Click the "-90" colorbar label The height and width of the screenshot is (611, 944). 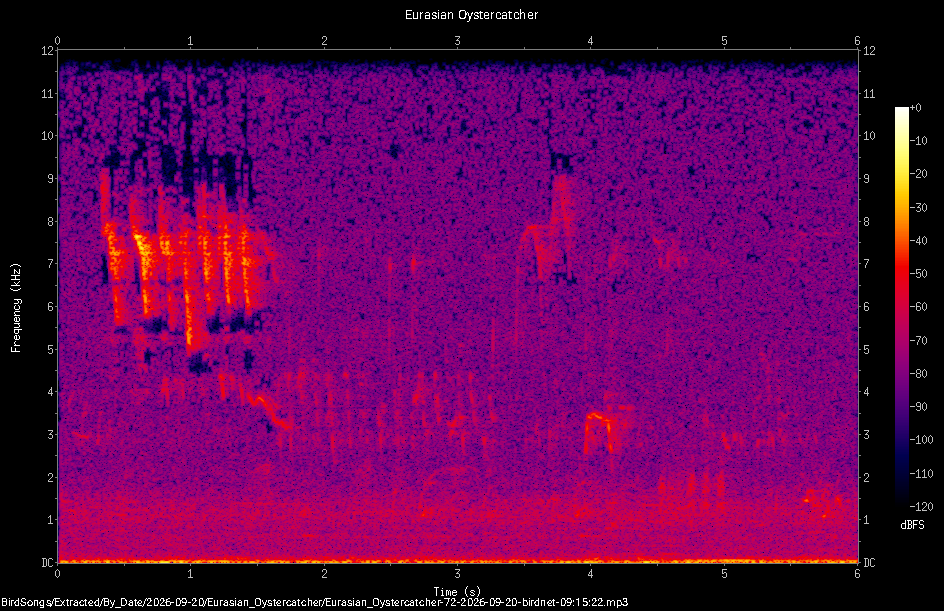click(x=918, y=407)
